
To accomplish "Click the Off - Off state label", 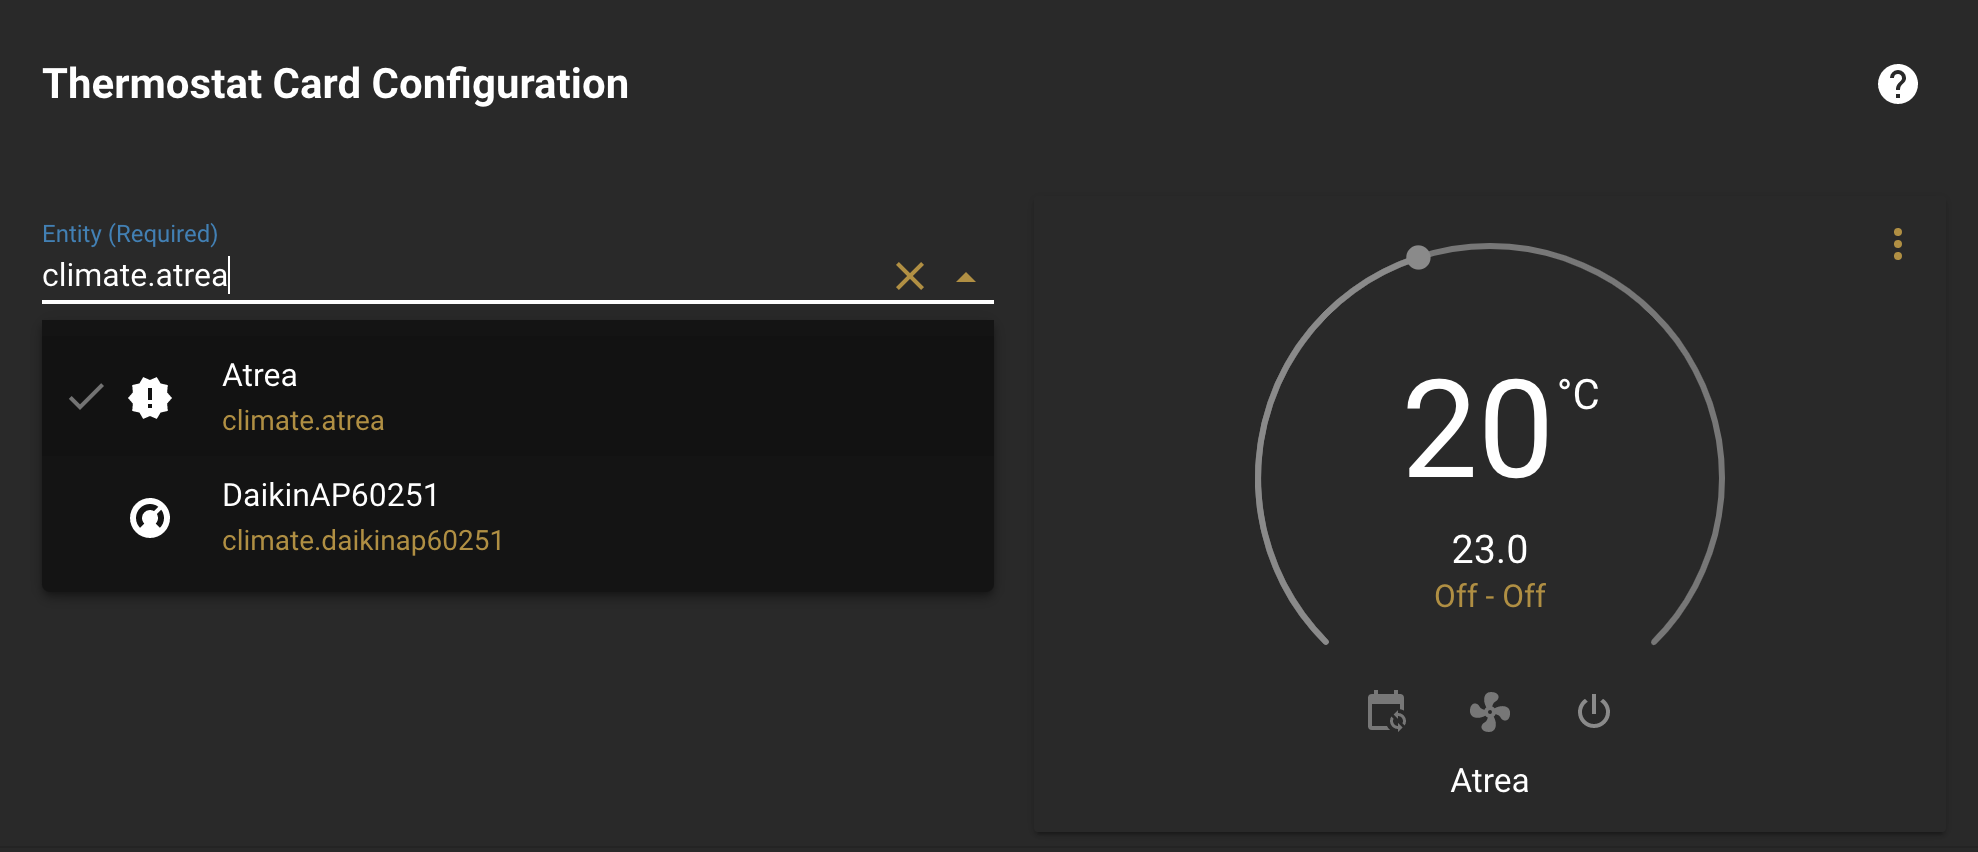I will point(1489,596).
